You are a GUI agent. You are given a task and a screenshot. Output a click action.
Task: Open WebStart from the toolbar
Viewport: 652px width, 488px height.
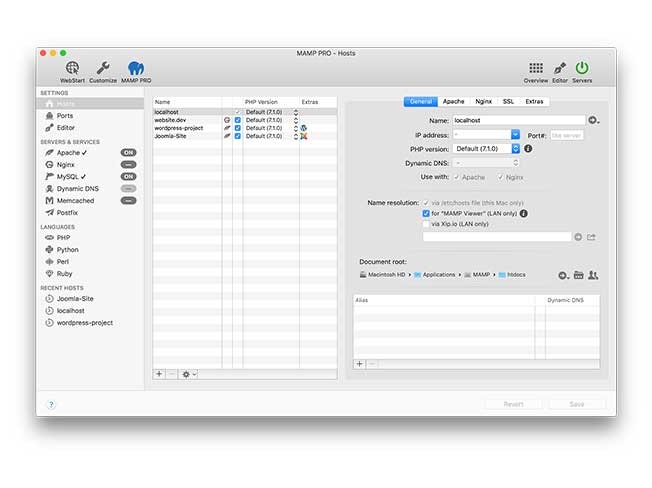pyautogui.click(x=72, y=71)
